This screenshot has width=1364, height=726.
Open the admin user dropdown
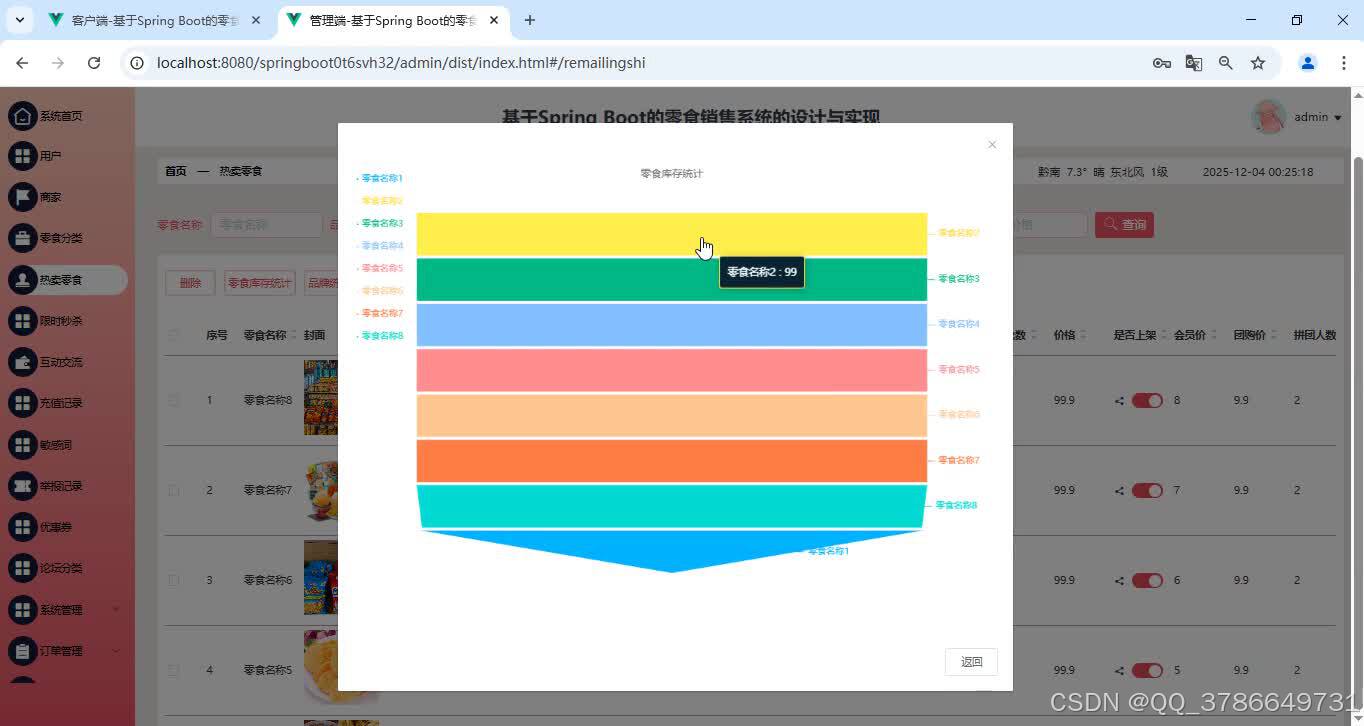[1318, 117]
